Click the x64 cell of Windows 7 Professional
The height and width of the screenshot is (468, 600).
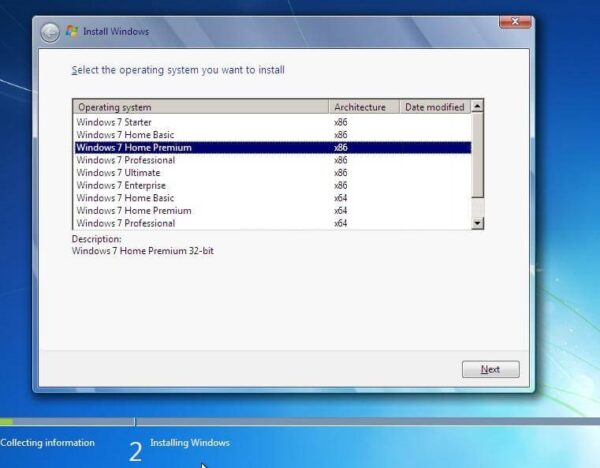(x=341, y=223)
